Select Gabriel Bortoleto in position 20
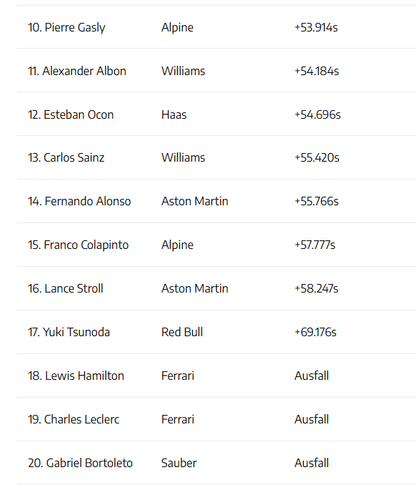 click(80, 463)
